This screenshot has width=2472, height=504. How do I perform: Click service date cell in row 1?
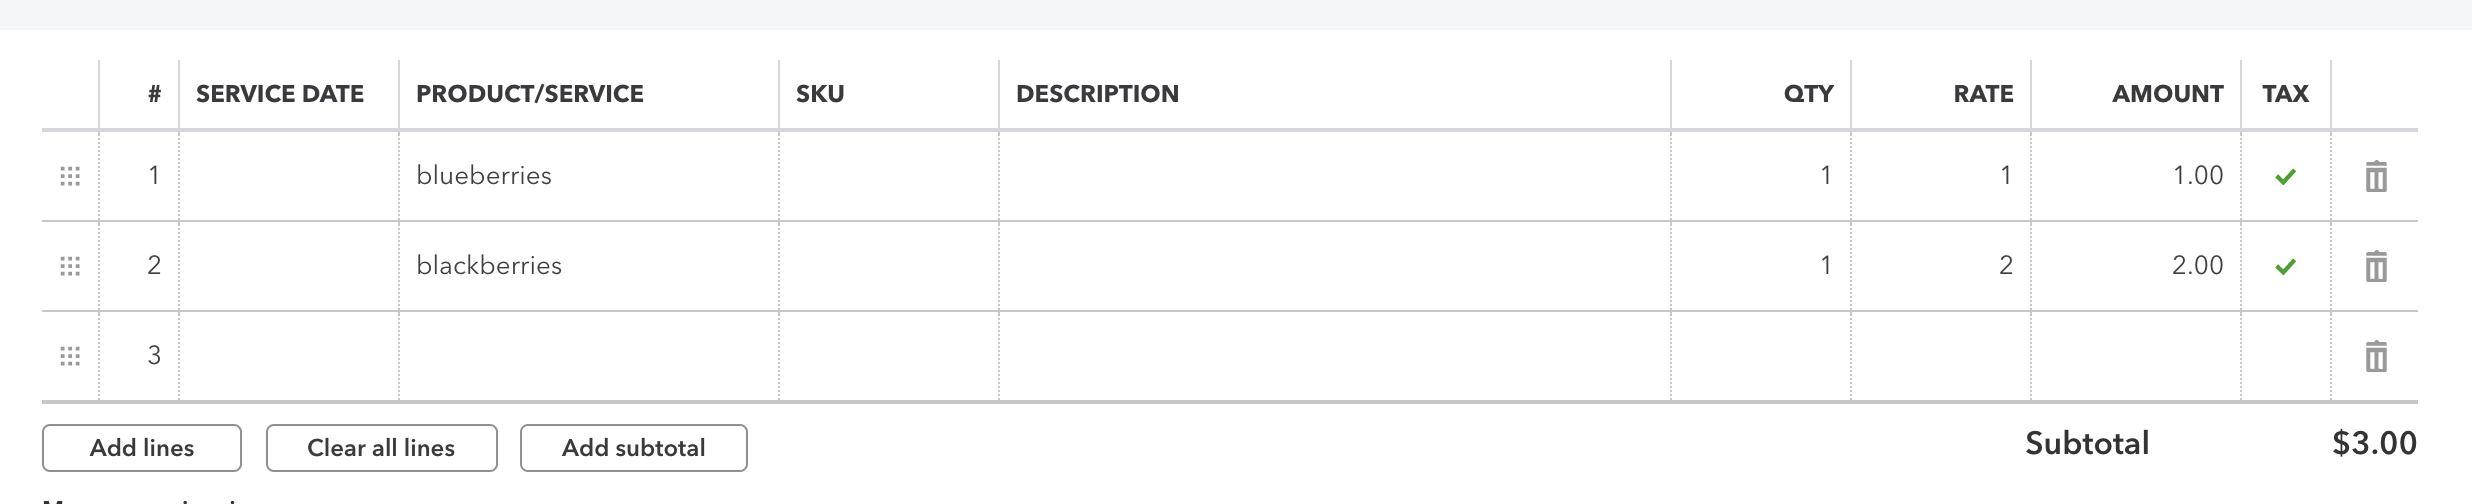[288, 176]
